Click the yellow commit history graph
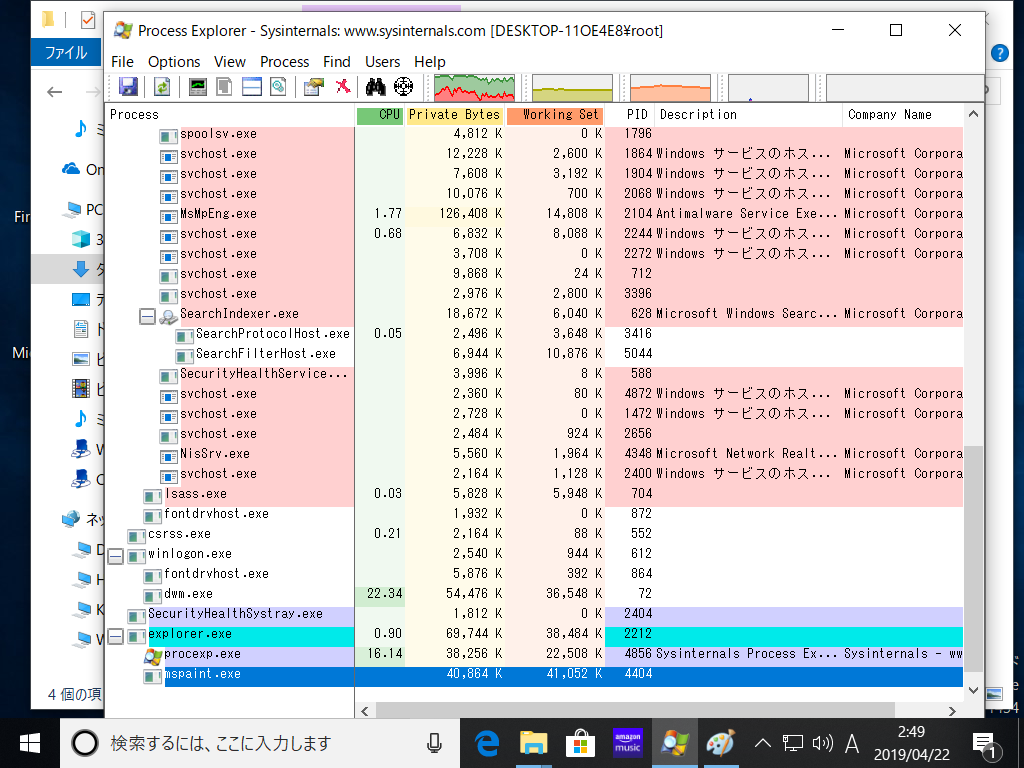The width and height of the screenshot is (1024, 768). [x=572, y=88]
